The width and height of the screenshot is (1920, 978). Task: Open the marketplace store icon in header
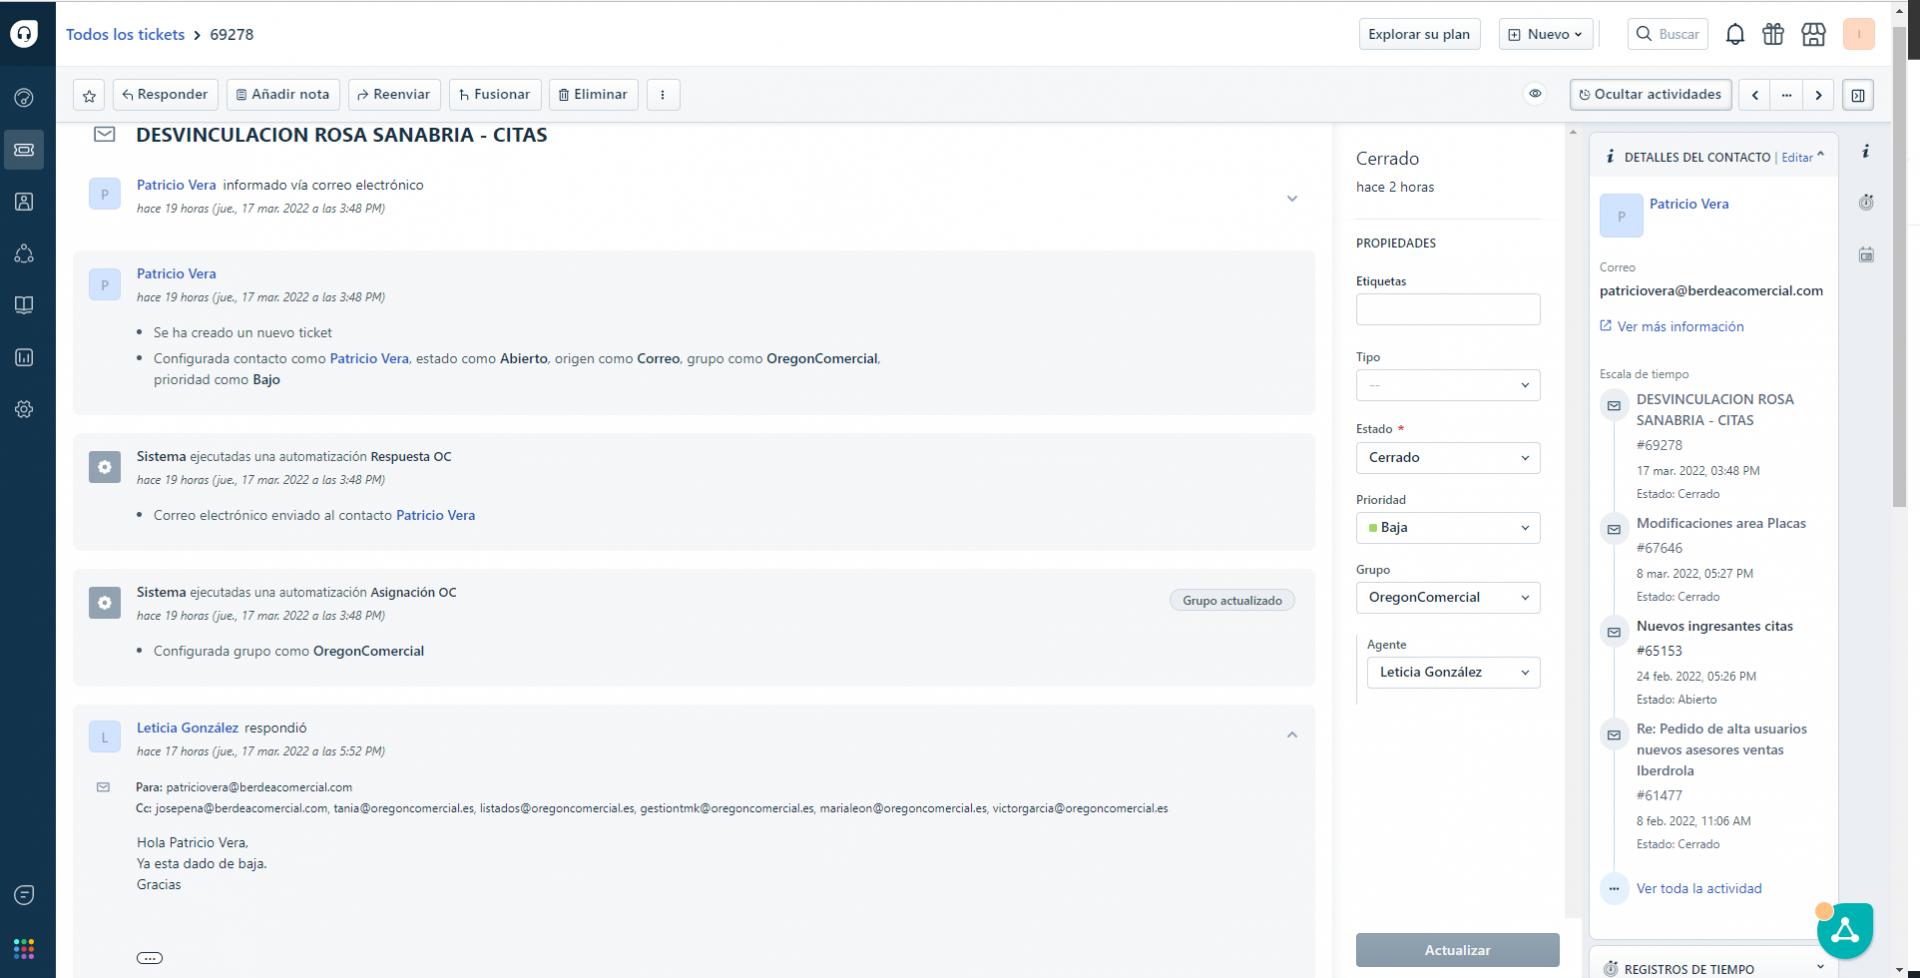click(1813, 34)
